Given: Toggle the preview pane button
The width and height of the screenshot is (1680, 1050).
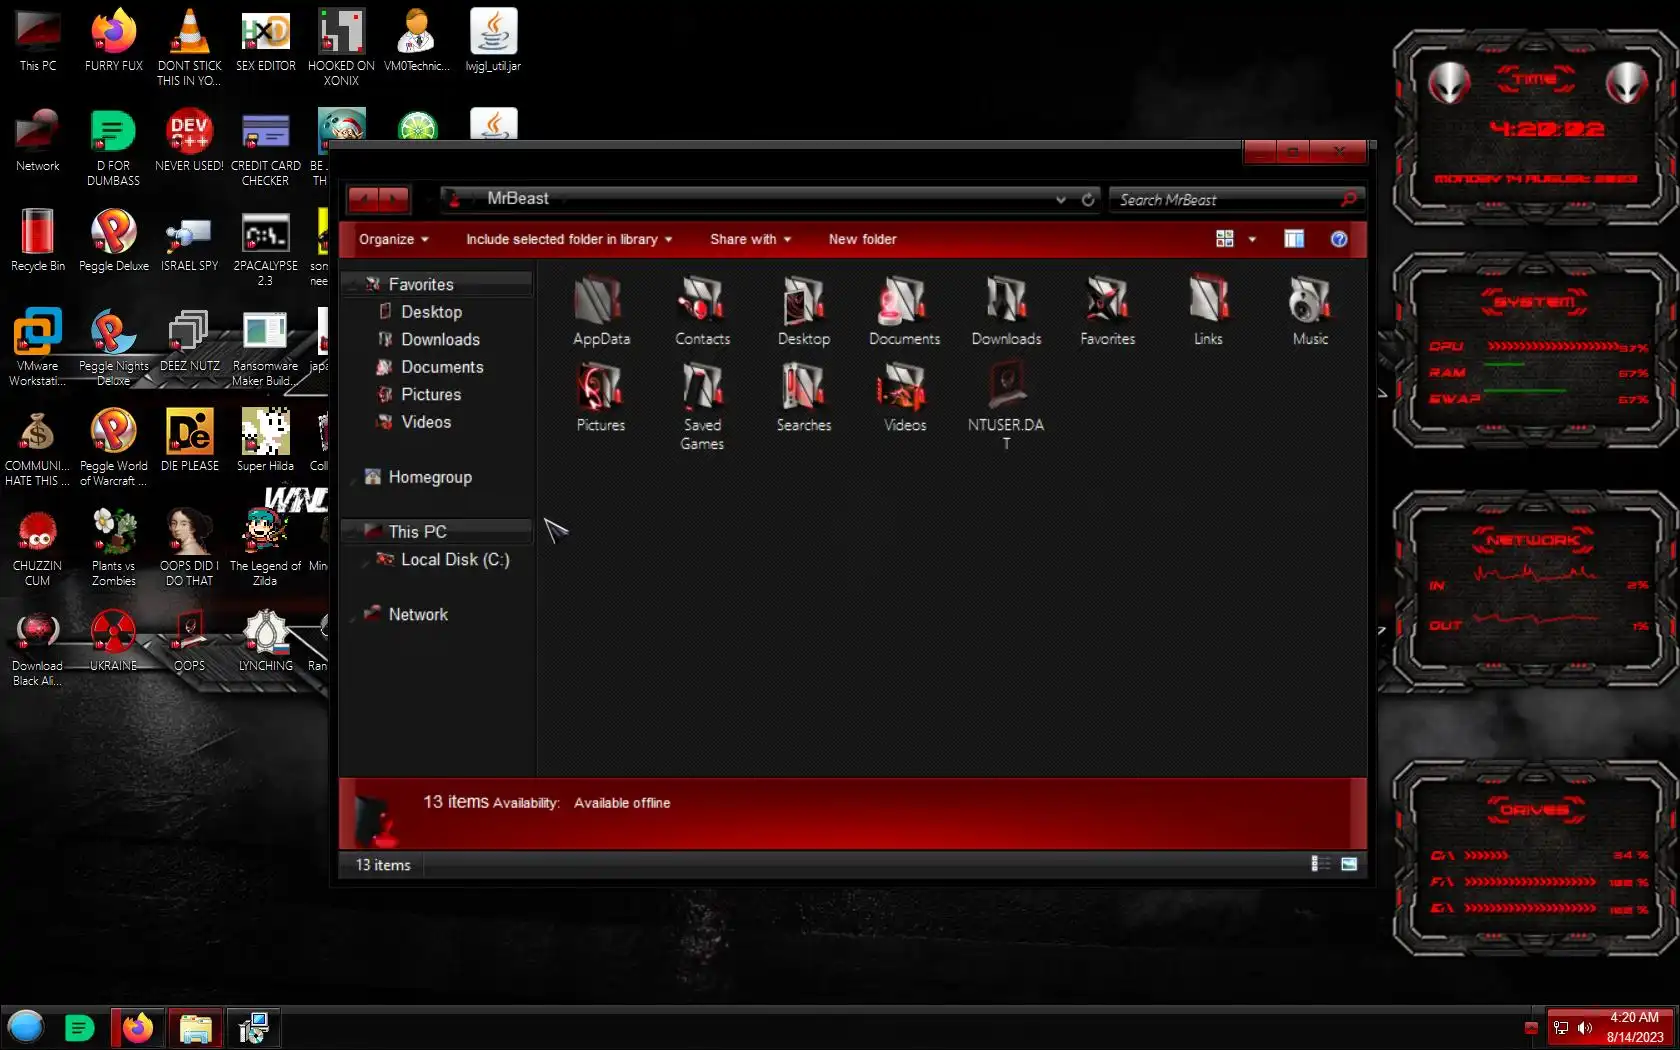Looking at the screenshot, I should coord(1294,239).
